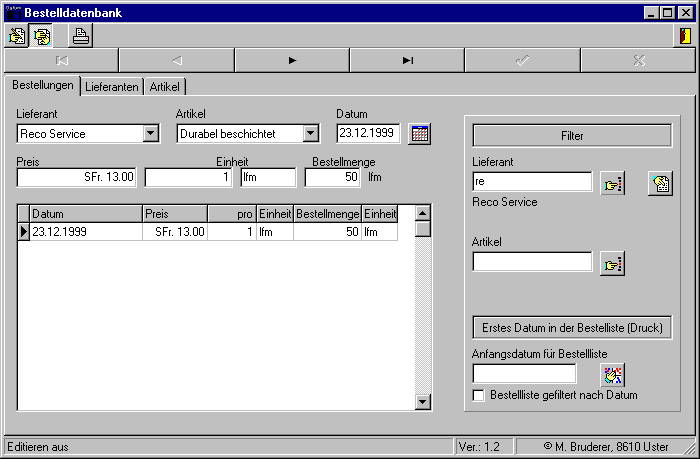Switch to the Lieferanten tab
This screenshot has height=459, width=700.
pos(112,87)
